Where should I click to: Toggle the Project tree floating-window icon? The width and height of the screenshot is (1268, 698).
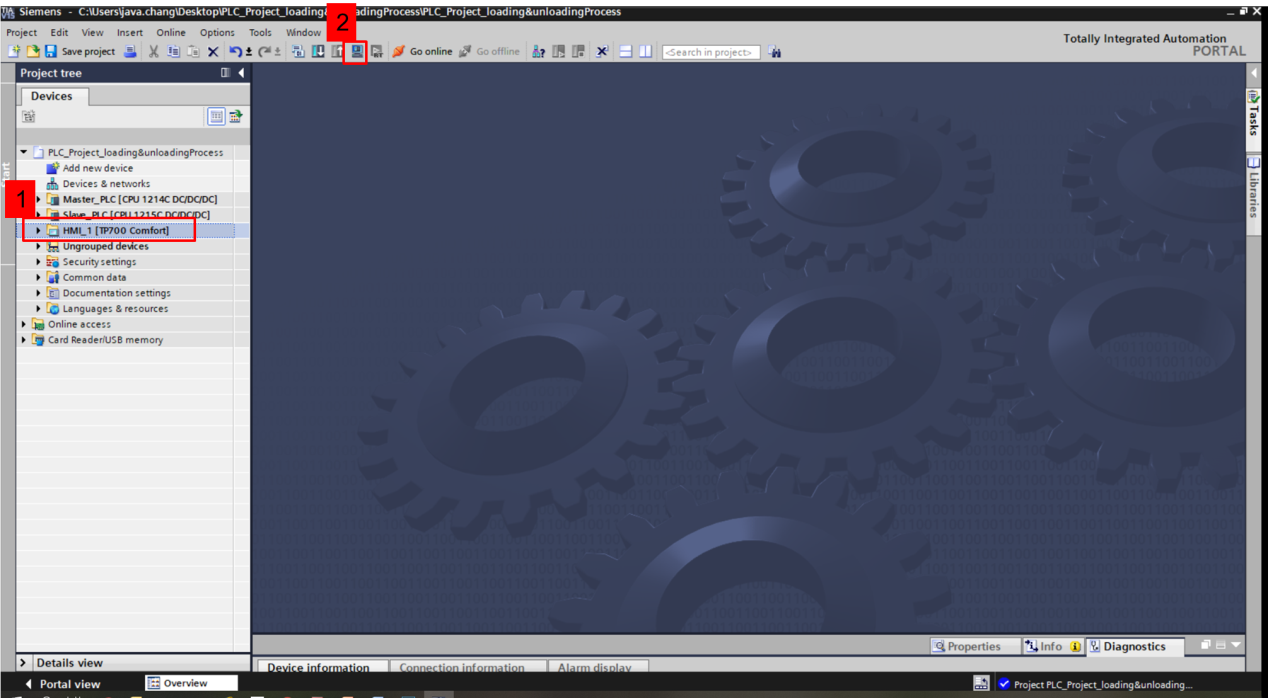pos(225,73)
